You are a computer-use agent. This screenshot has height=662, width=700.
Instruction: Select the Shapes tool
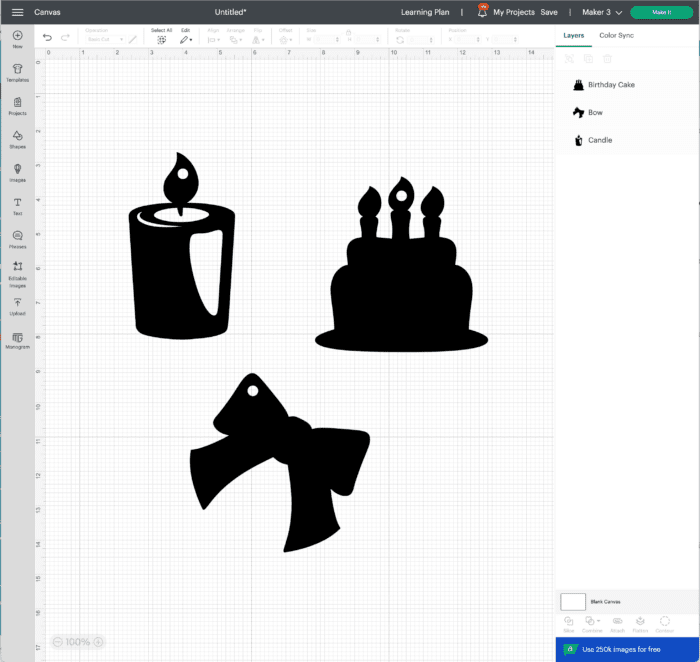pyautogui.click(x=17, y=138)
